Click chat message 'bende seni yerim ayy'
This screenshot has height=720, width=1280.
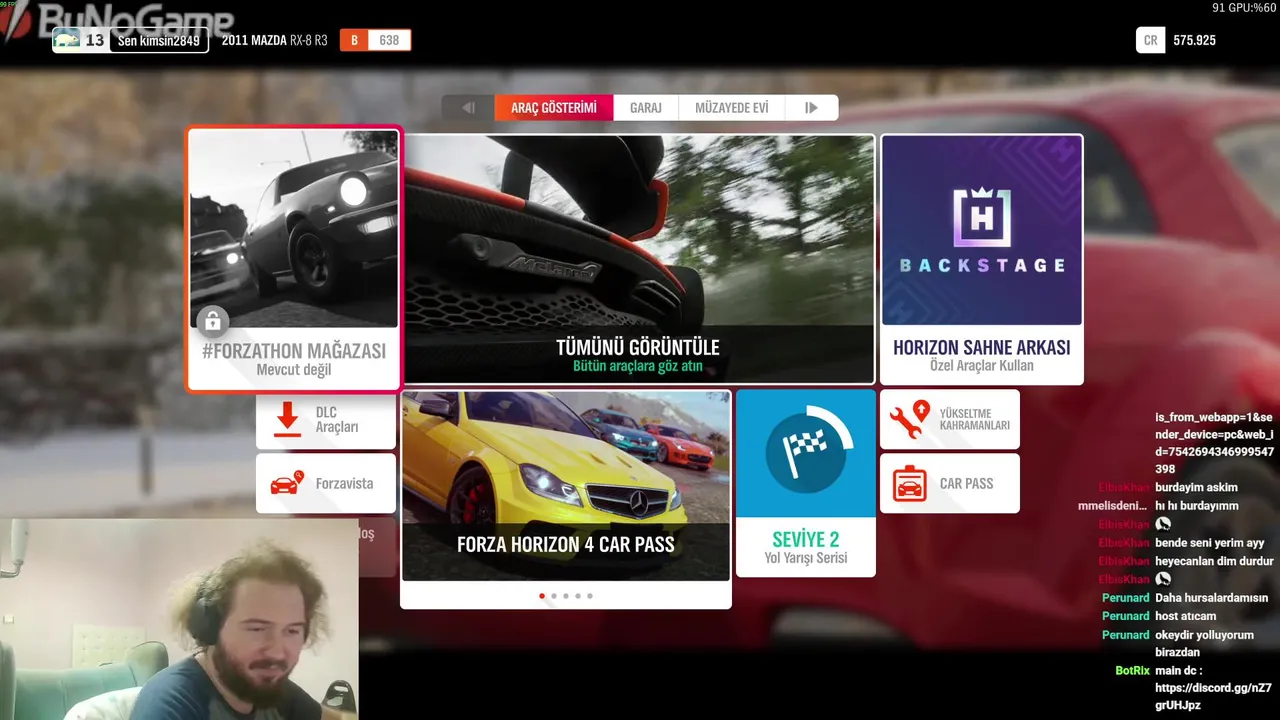click(1209, 543)
